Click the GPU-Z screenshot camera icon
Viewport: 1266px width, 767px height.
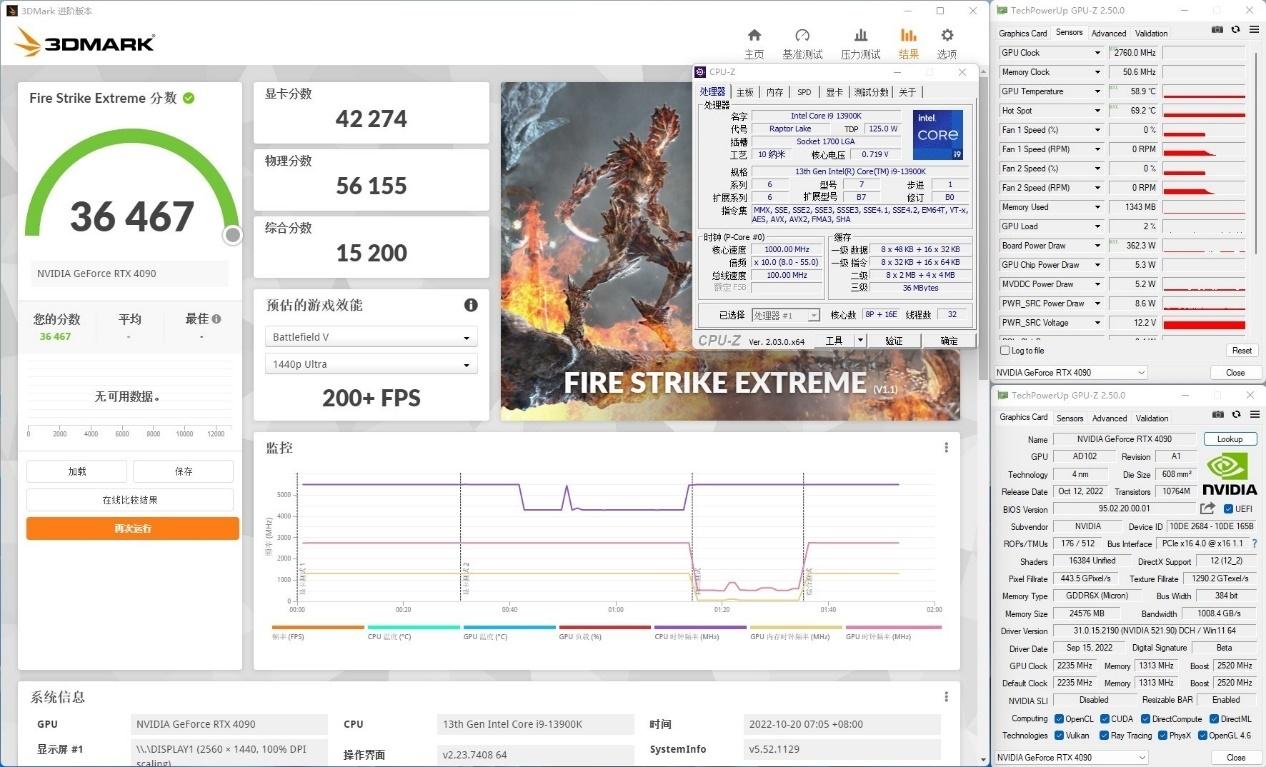point(1217,30)
